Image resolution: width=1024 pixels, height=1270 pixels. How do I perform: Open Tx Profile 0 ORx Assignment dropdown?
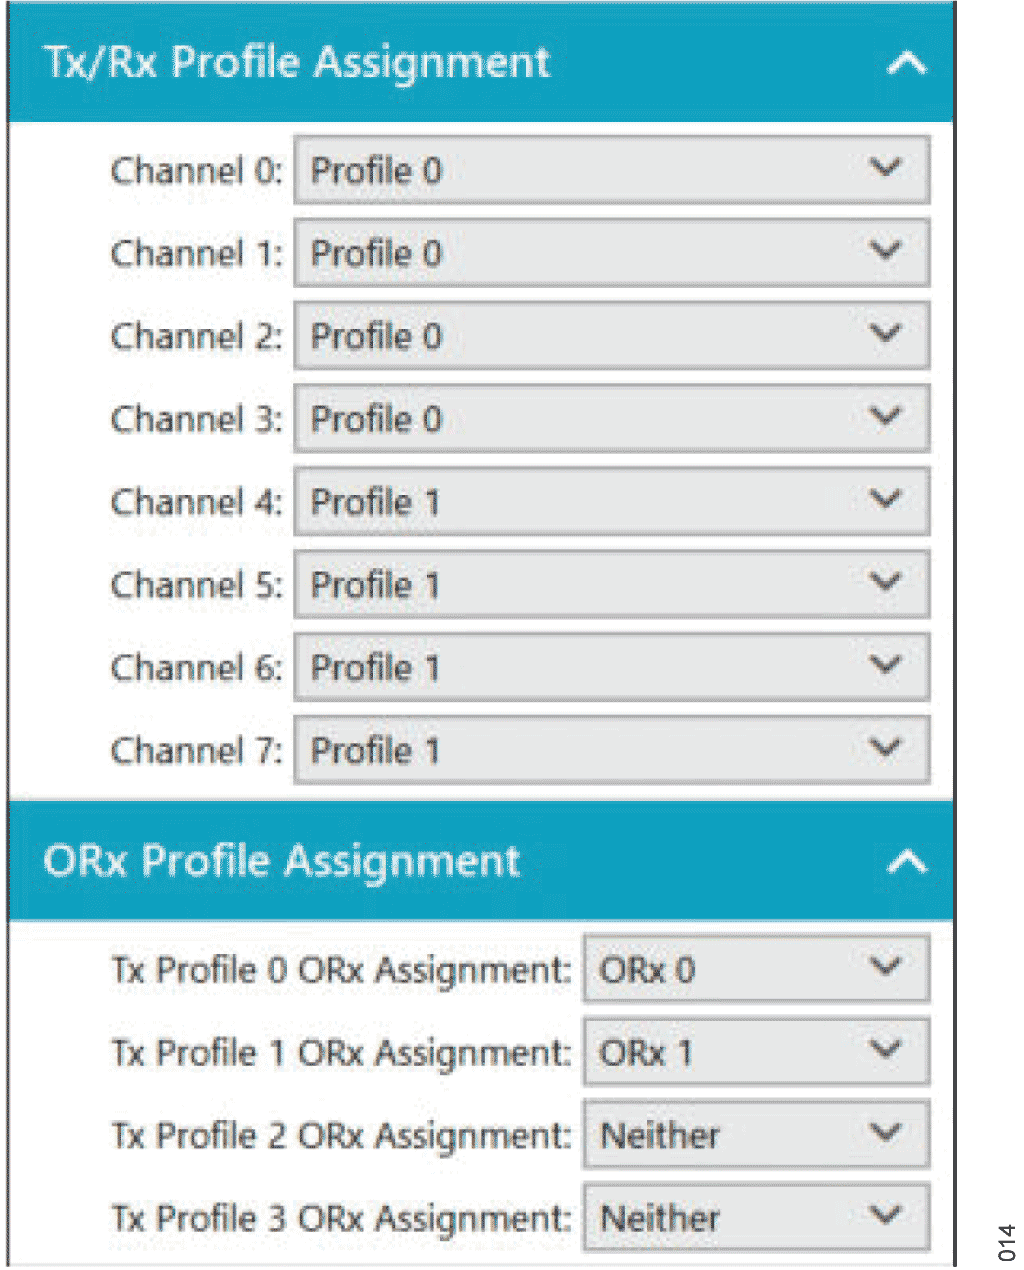click(756, 969)
